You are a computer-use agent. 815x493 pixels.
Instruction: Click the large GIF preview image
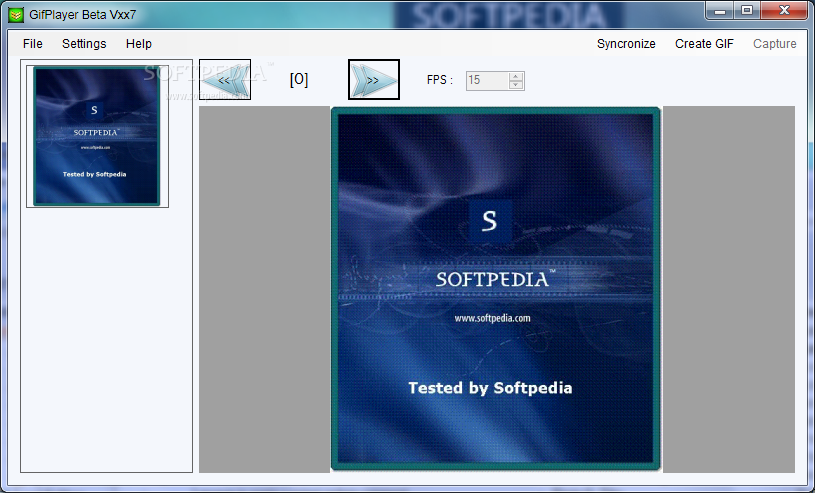click(495, 289)
